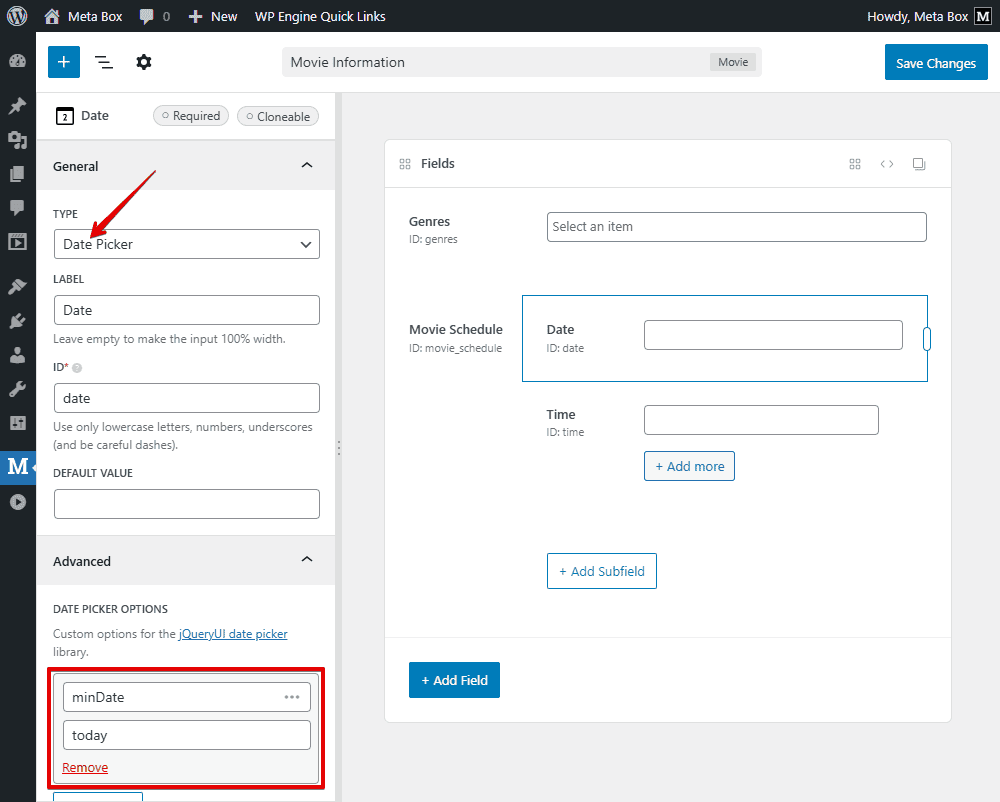Screen dimensions: 1000x802
Task: Toggle the Required switch
Action: click(x=191, y=116)
